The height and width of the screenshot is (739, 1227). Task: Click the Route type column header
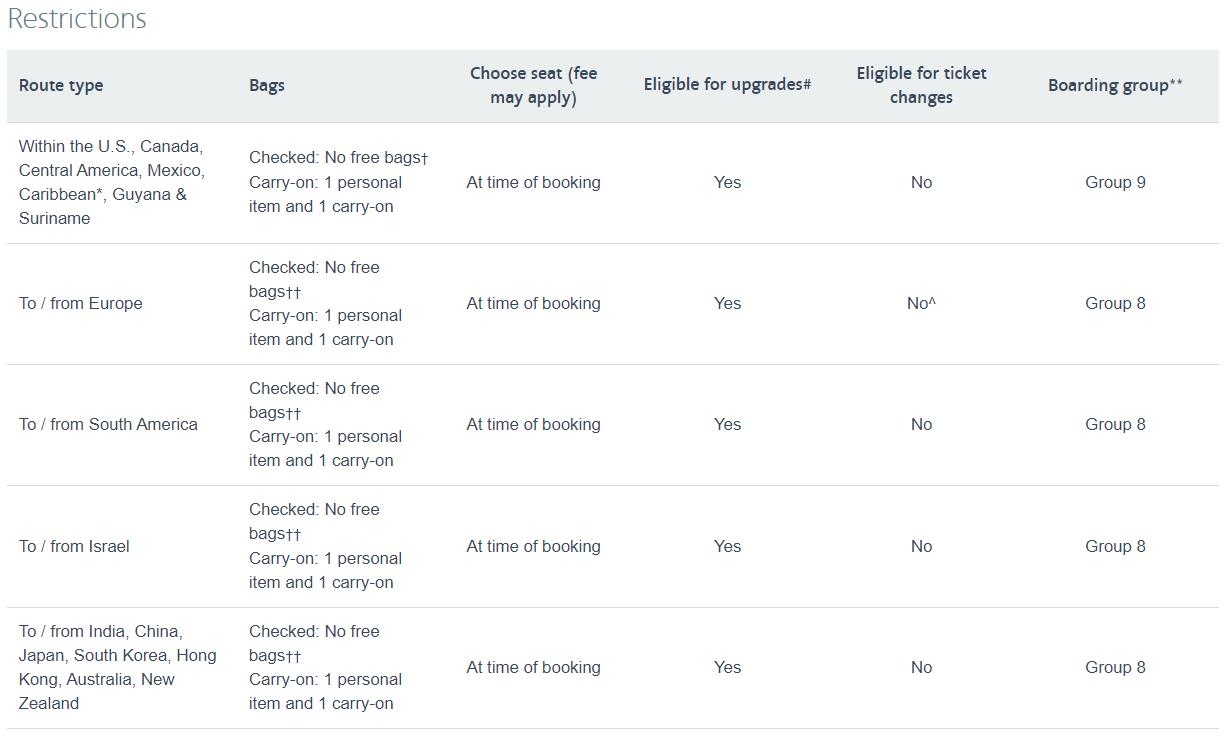point(61,86)
